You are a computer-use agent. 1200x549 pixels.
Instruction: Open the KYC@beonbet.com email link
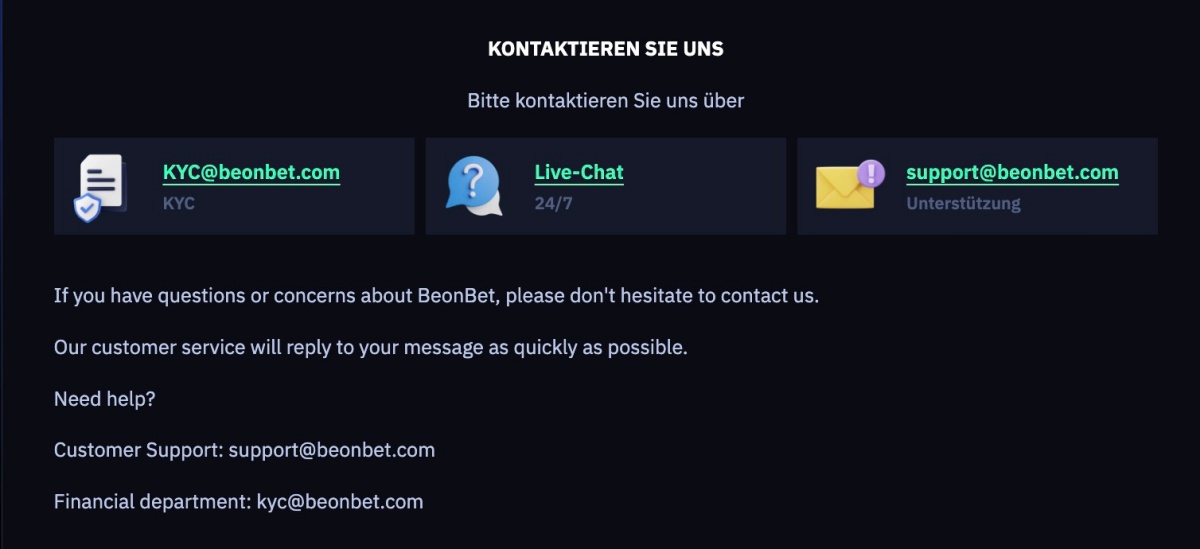tap(251, 172)
